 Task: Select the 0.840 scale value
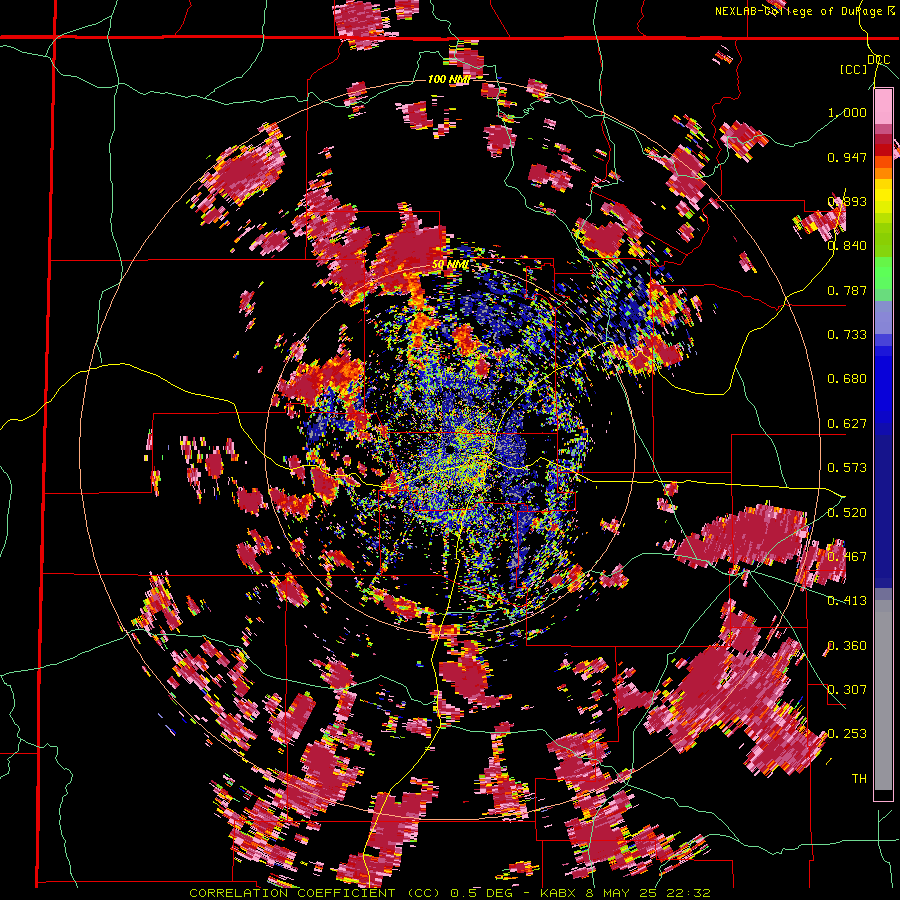[x=847, y=246]
